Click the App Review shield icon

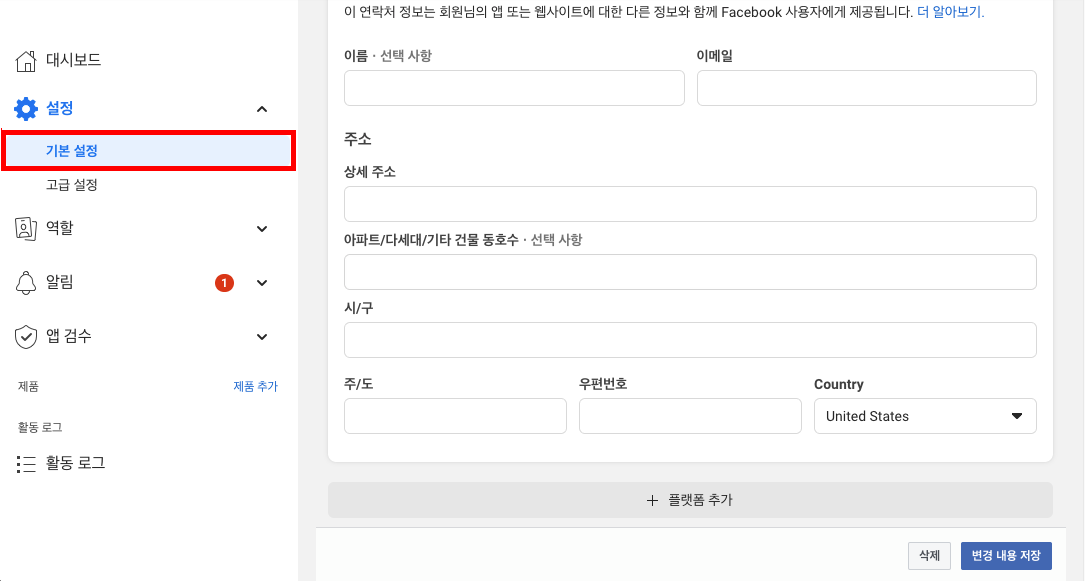pyautogui.click(x=26, y=337)
